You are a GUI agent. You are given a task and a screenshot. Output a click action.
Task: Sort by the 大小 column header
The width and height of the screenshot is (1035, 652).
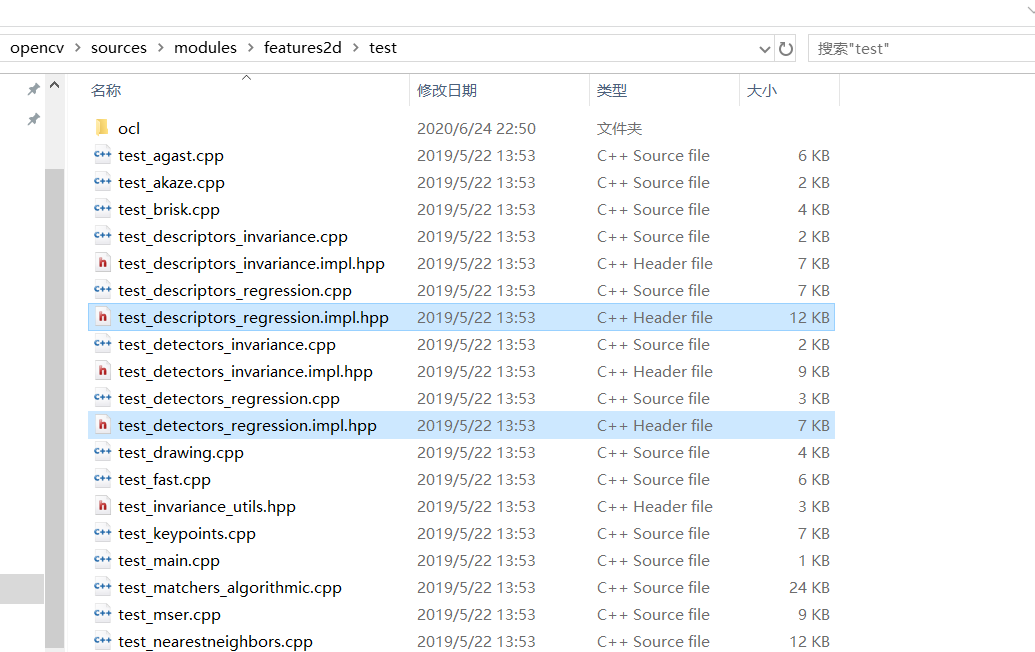762,90
